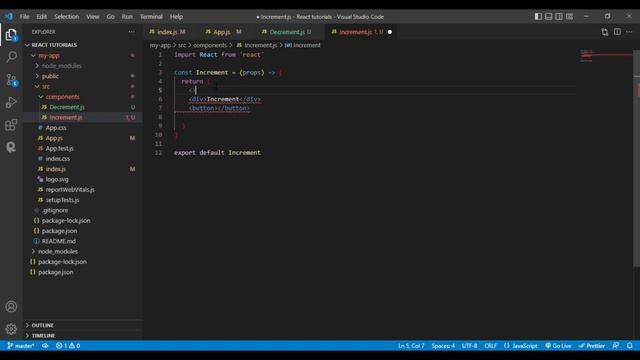The height and width of the screenshot is (360, 640).
Task: Click the open changes icon in editor toolbar
Action: coord(604,32)
